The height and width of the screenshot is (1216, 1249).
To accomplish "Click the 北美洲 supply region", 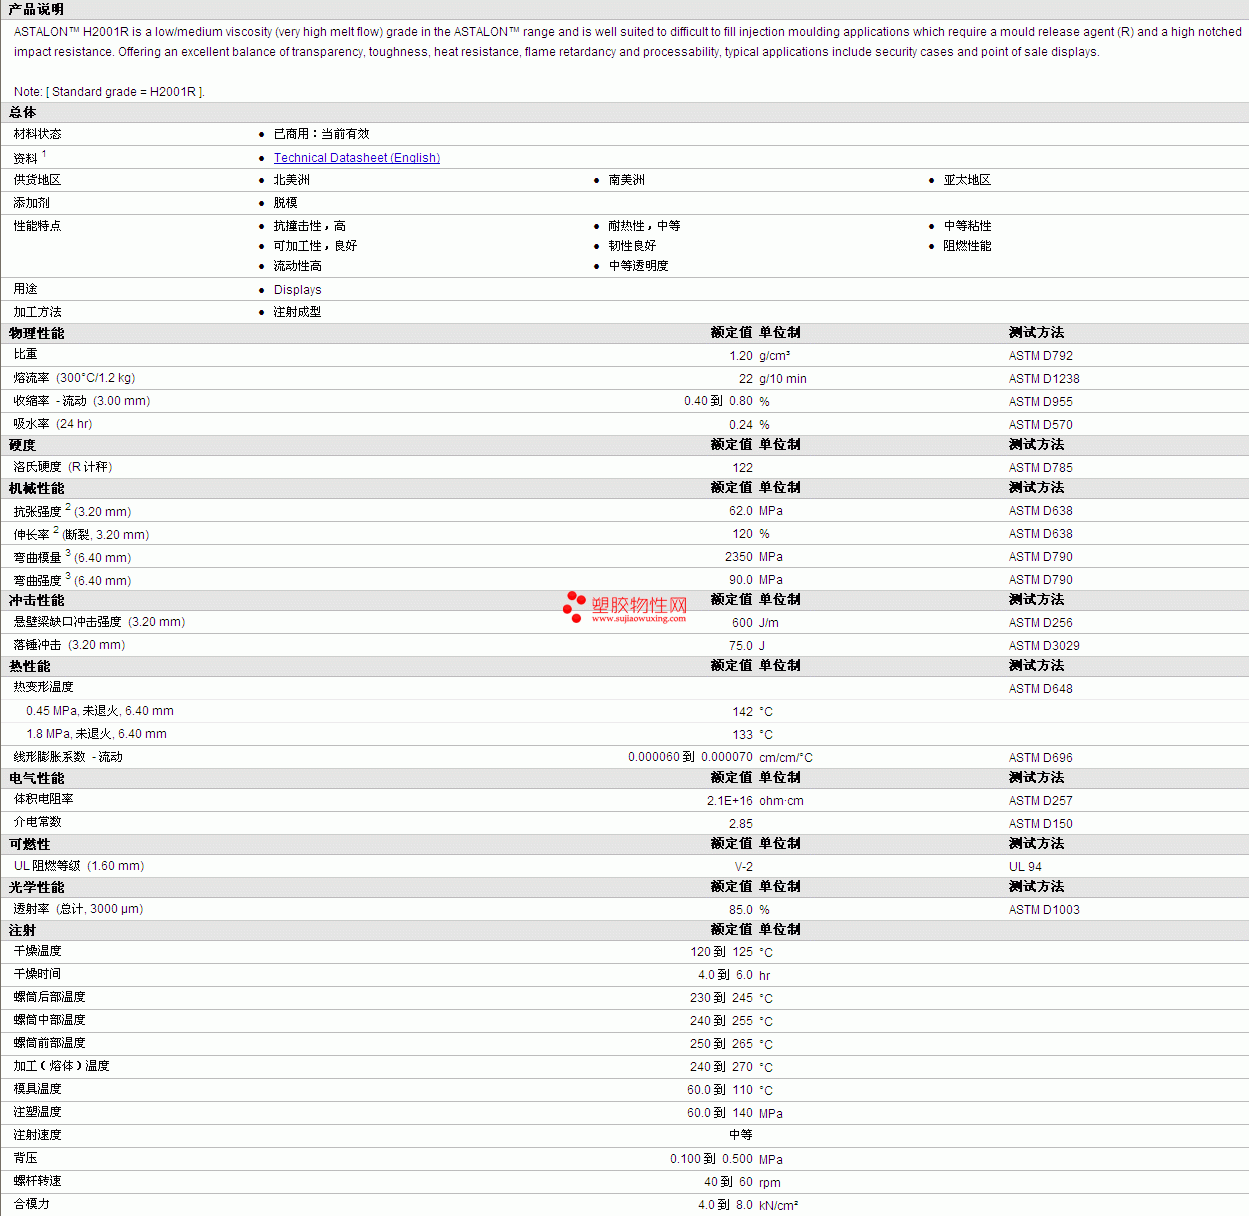I will pos(292,180).
